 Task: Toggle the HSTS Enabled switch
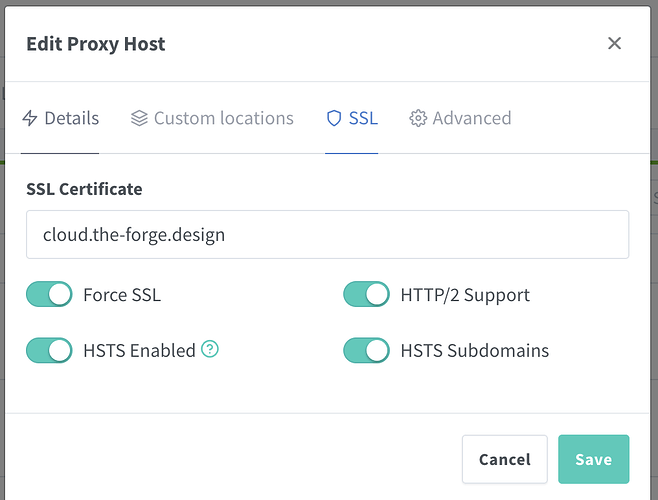pyautogui.click(x=49, y=350)
